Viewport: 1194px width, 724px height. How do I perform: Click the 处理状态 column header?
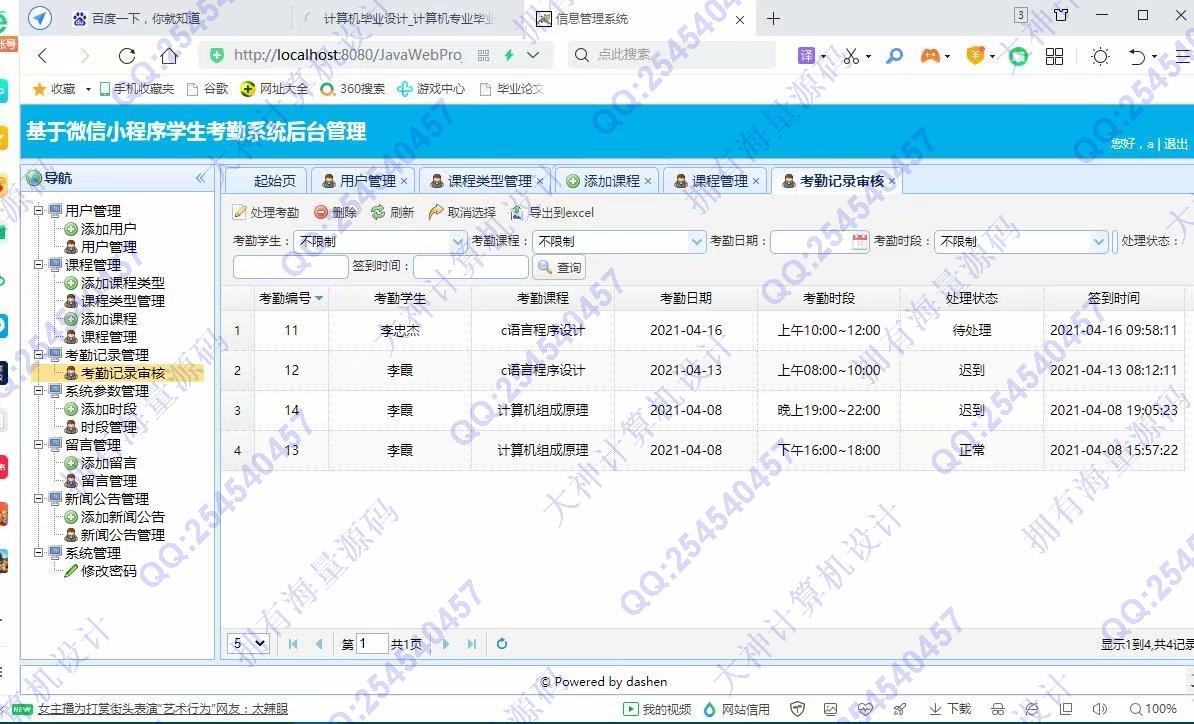972,298
